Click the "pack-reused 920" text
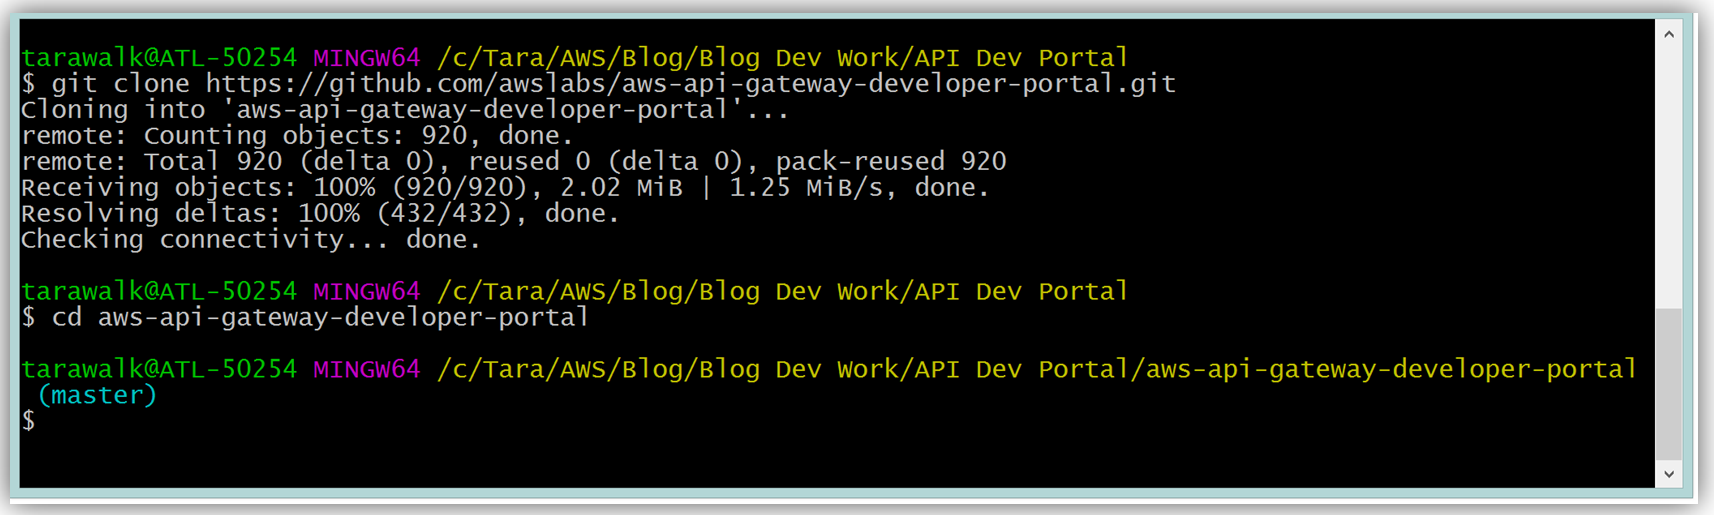Viewport: 1714px width, 515px height. 891,162
